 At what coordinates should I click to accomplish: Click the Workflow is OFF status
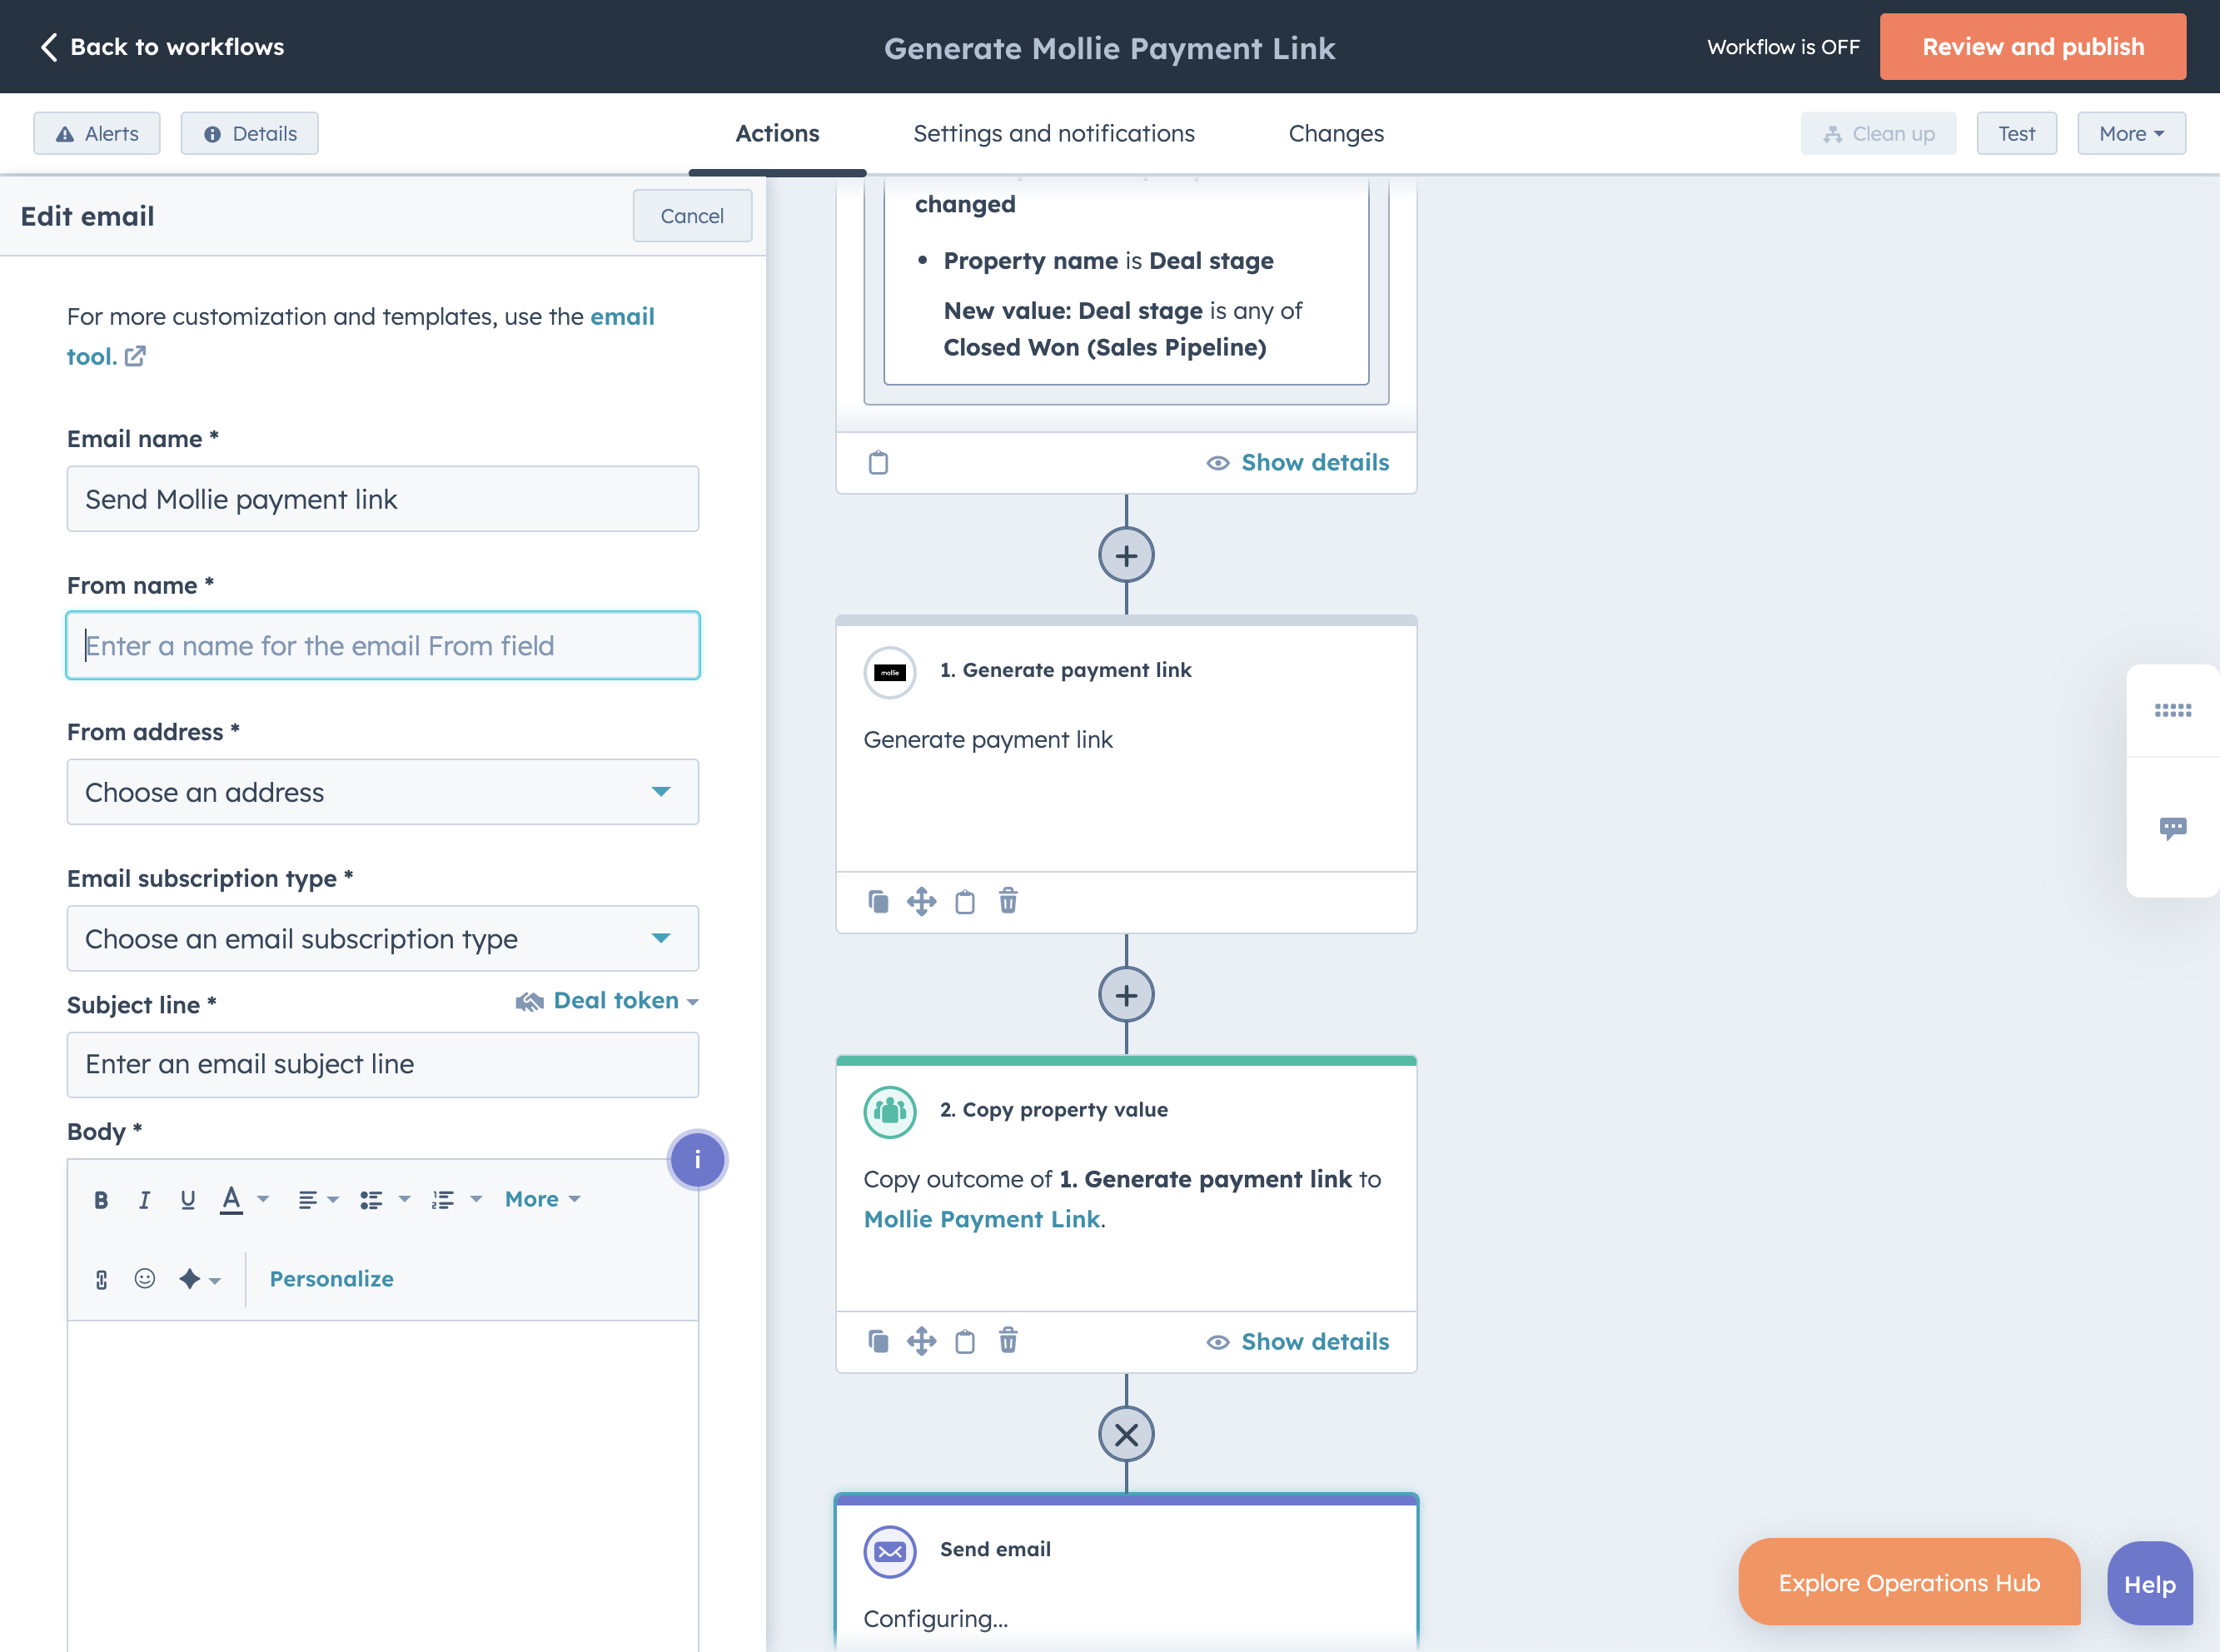click(1783, 47)
